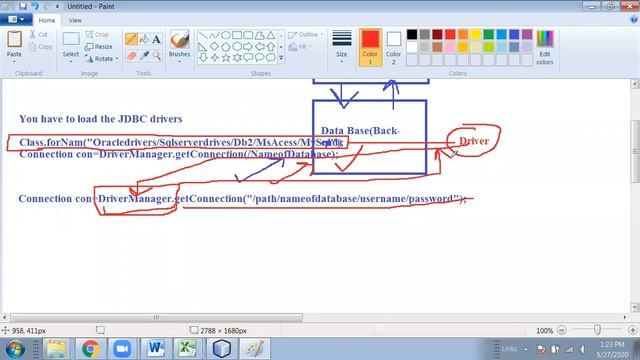Open the shape Fill dropdown
This screenshot has width=640, height=360.
click(x=300, y=47)
